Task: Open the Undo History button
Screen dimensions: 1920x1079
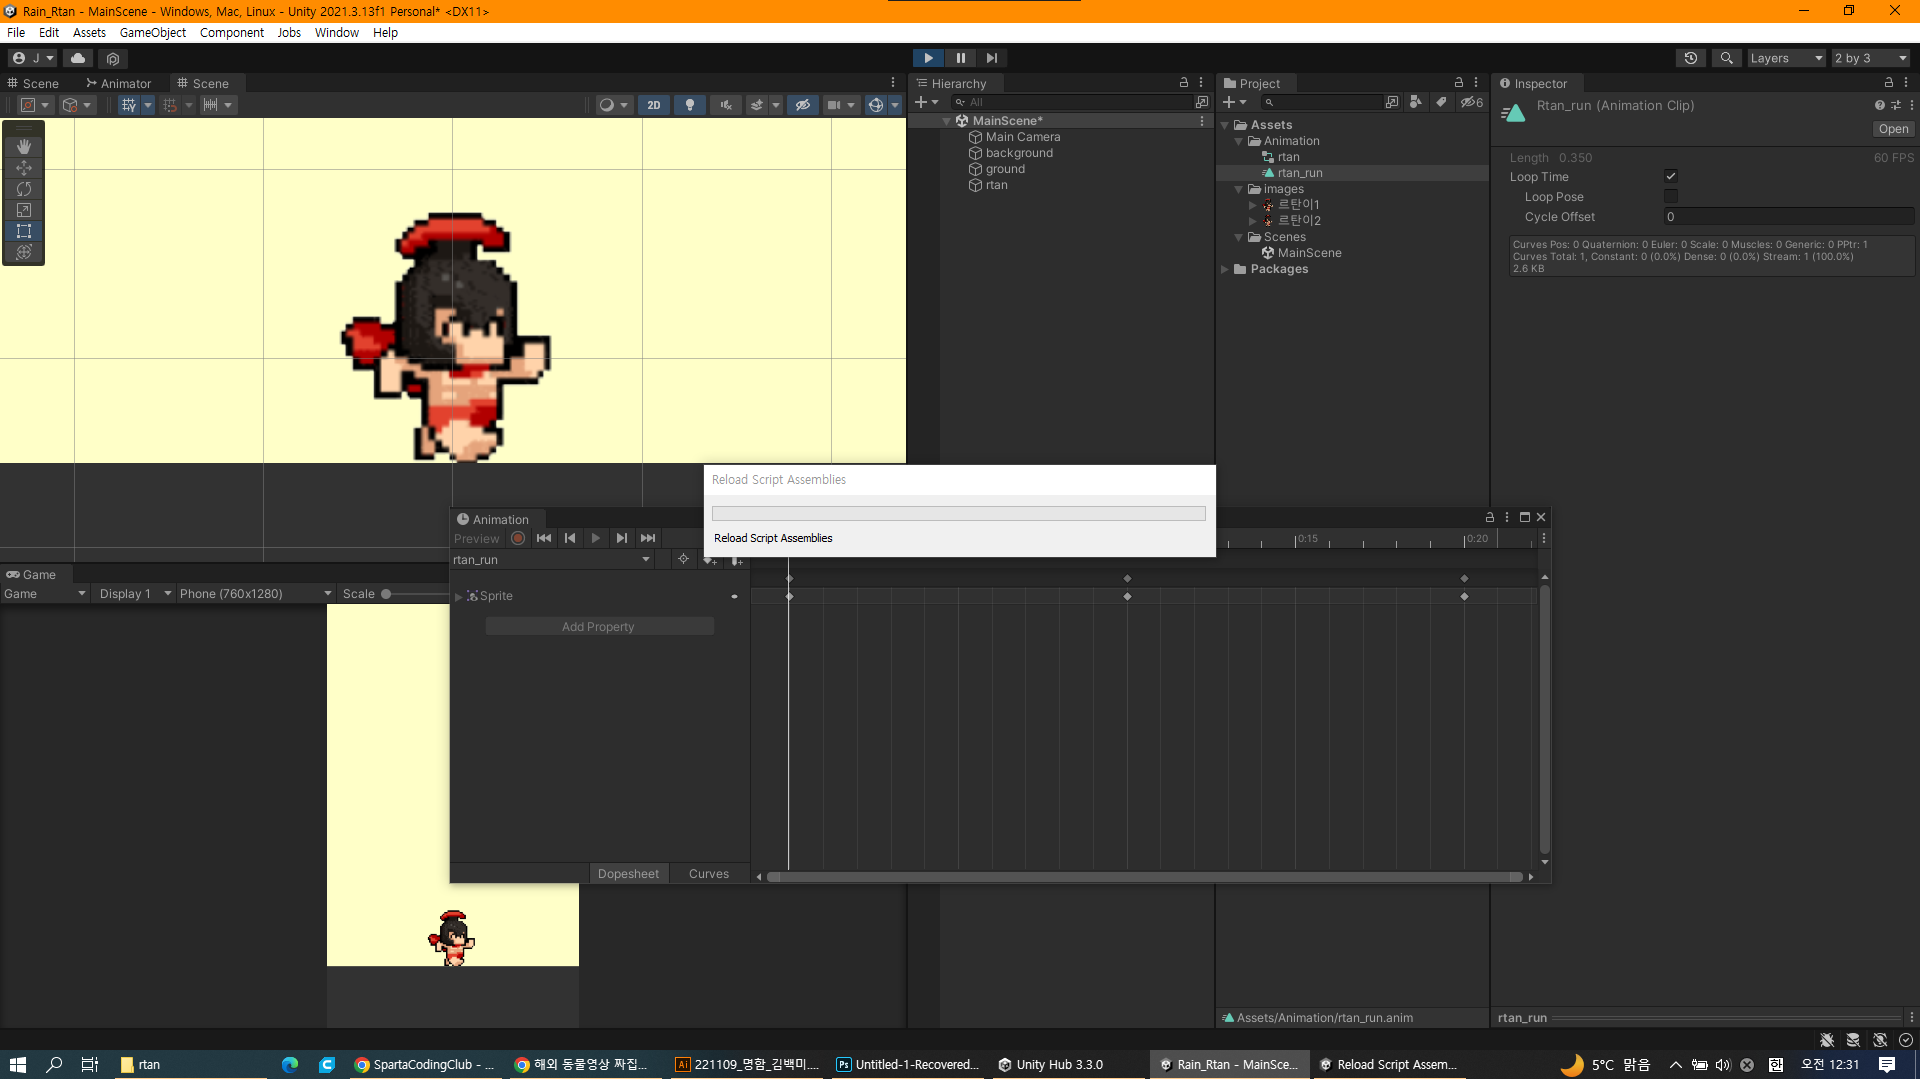Action: (x=1691, y=58)
